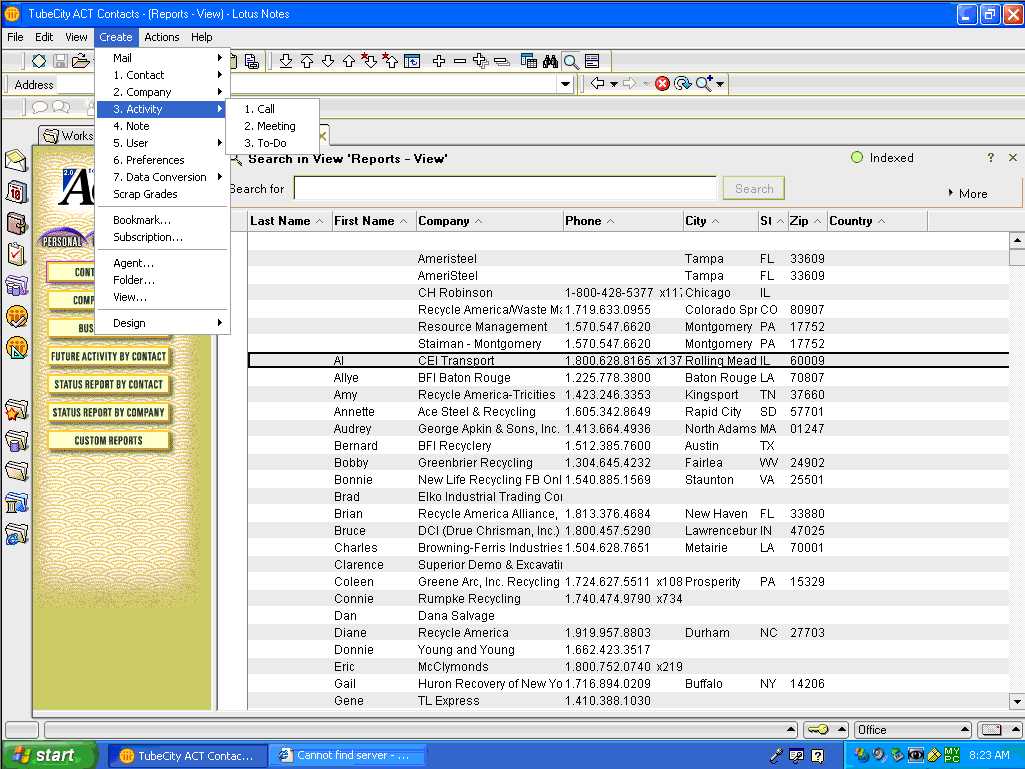Click the Custom Reports button
The image size is (1025, 769).
pos(109,441)
